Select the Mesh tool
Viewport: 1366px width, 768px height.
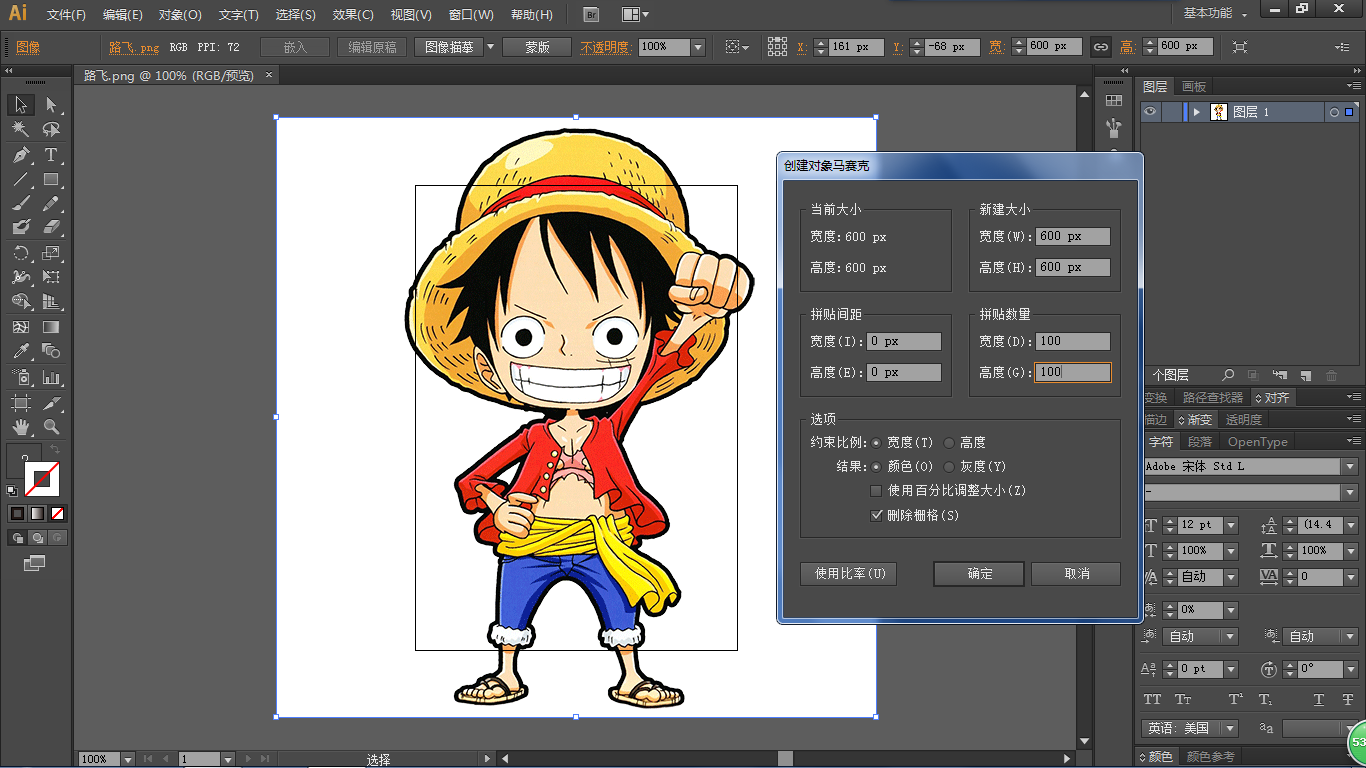tap(21, 327)
